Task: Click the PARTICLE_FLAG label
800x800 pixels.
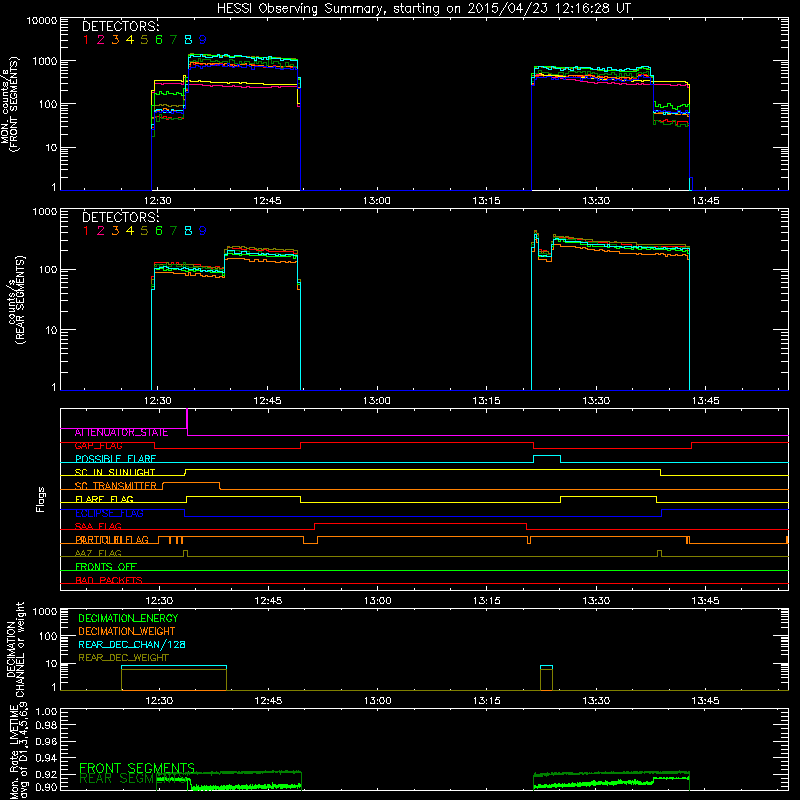Action: click(112, 540)
